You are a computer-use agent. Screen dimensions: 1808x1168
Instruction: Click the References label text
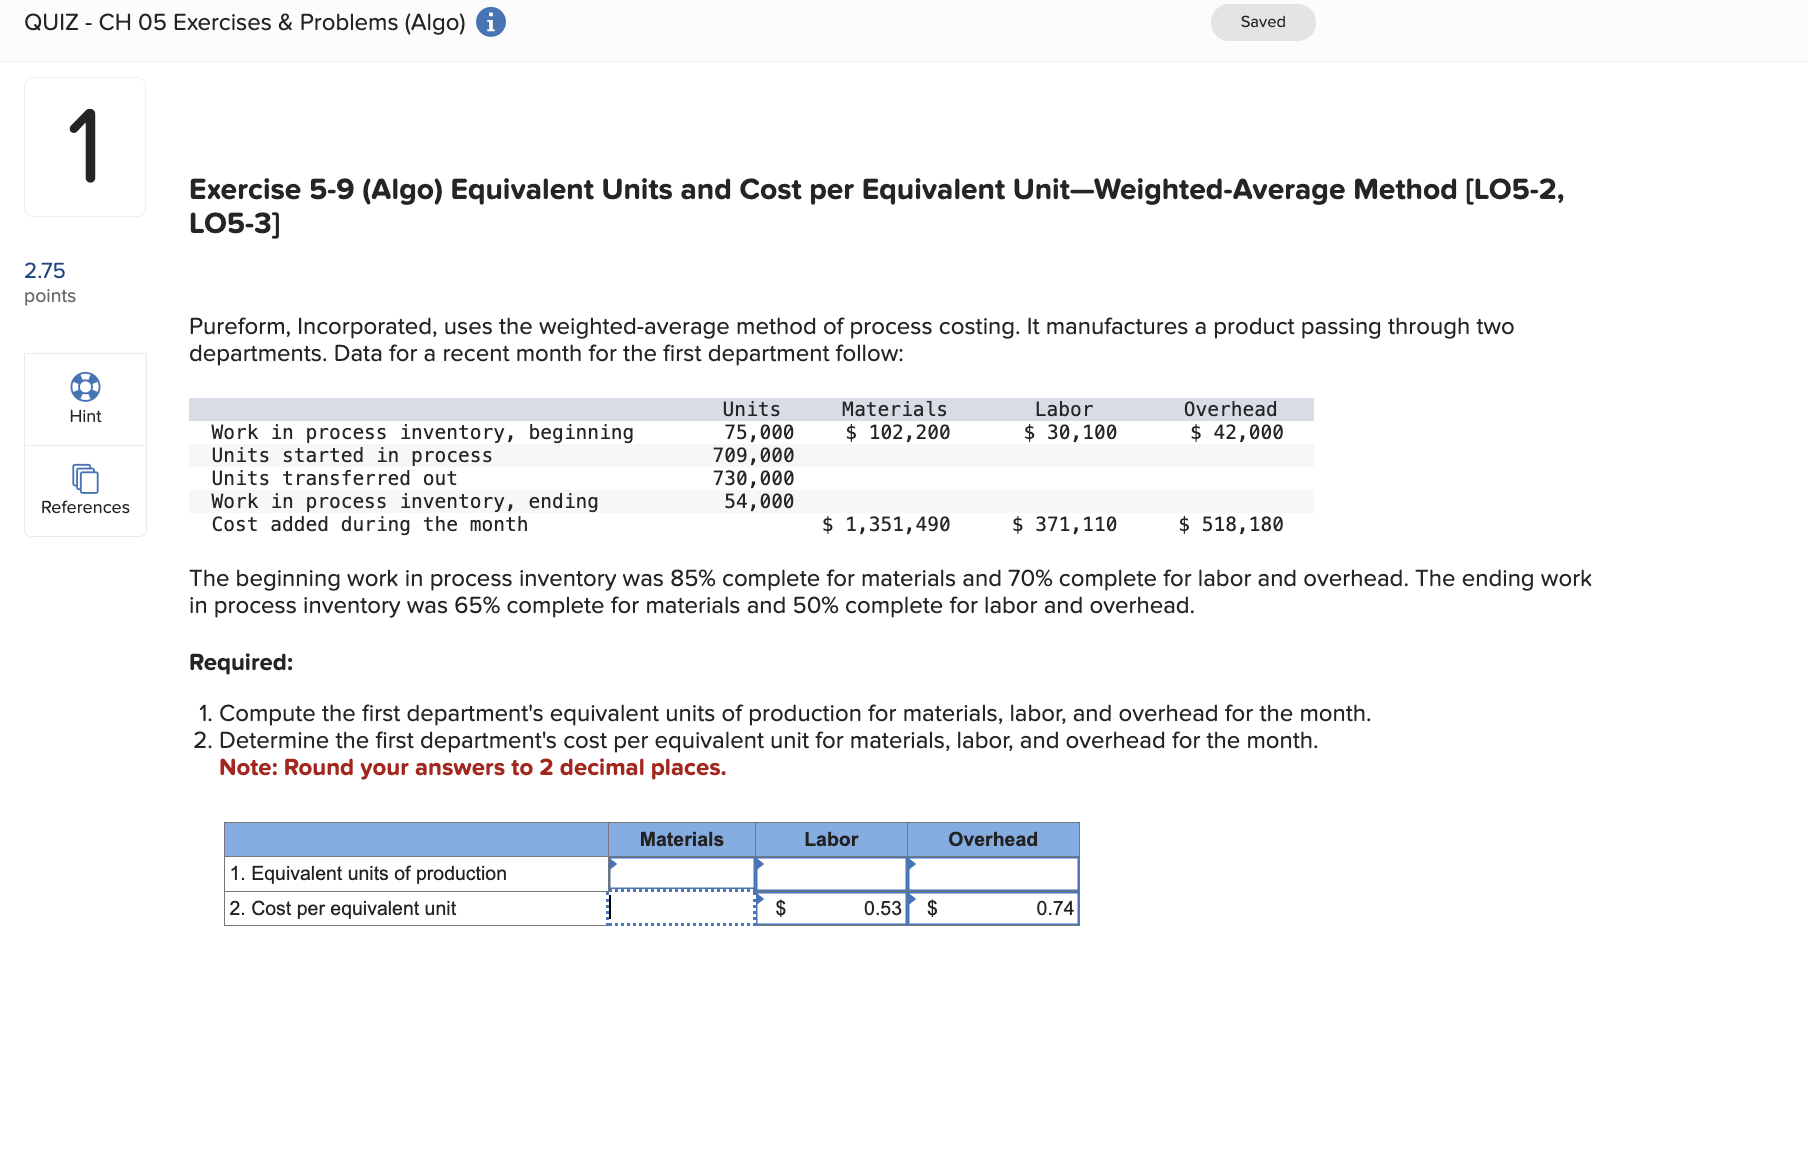85,507
